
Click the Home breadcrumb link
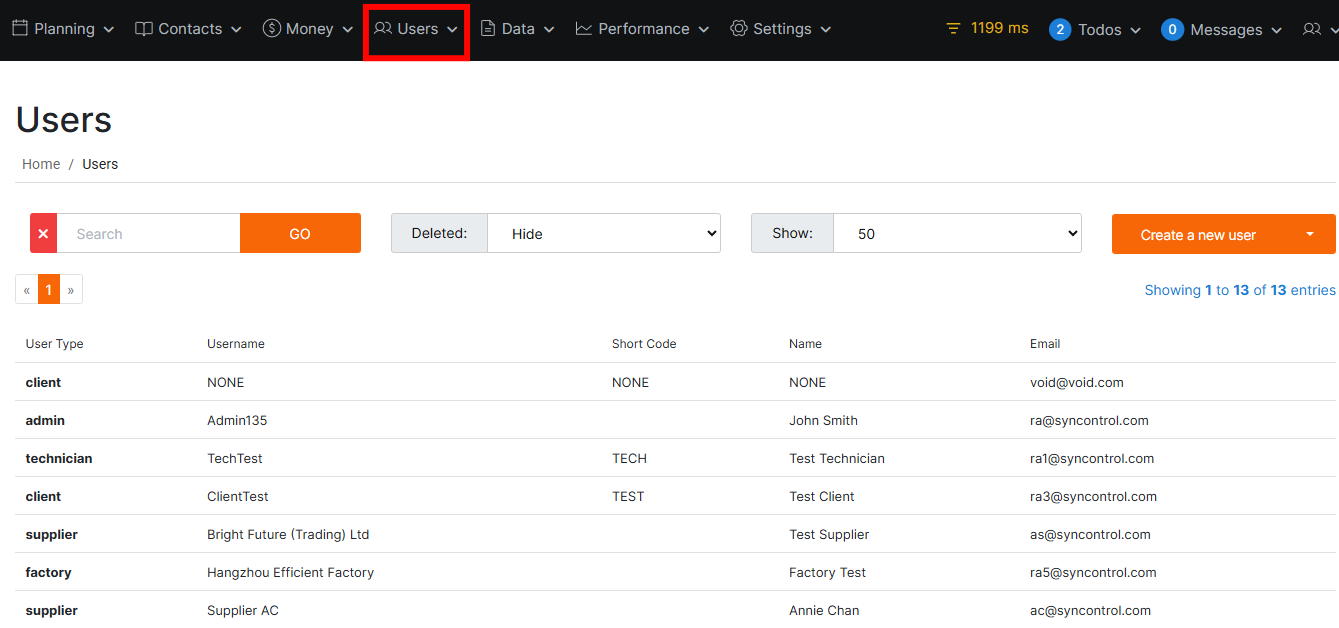(x=41, y=164)
